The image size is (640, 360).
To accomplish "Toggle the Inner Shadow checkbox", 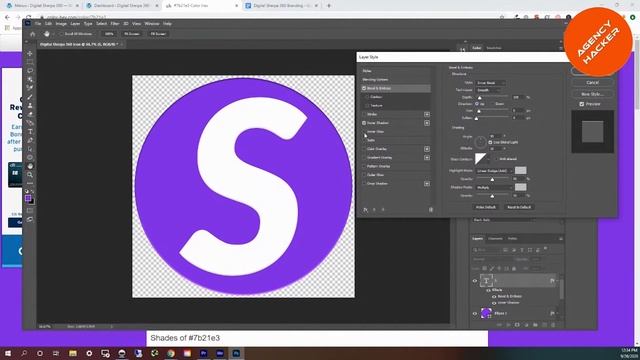I will pyautogui.click(x=364, y=123).
